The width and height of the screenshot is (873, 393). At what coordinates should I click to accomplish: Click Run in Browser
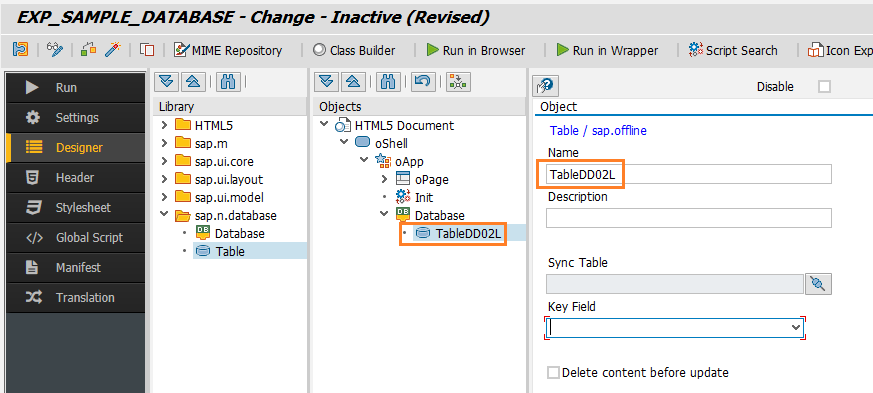click(476, 50)
